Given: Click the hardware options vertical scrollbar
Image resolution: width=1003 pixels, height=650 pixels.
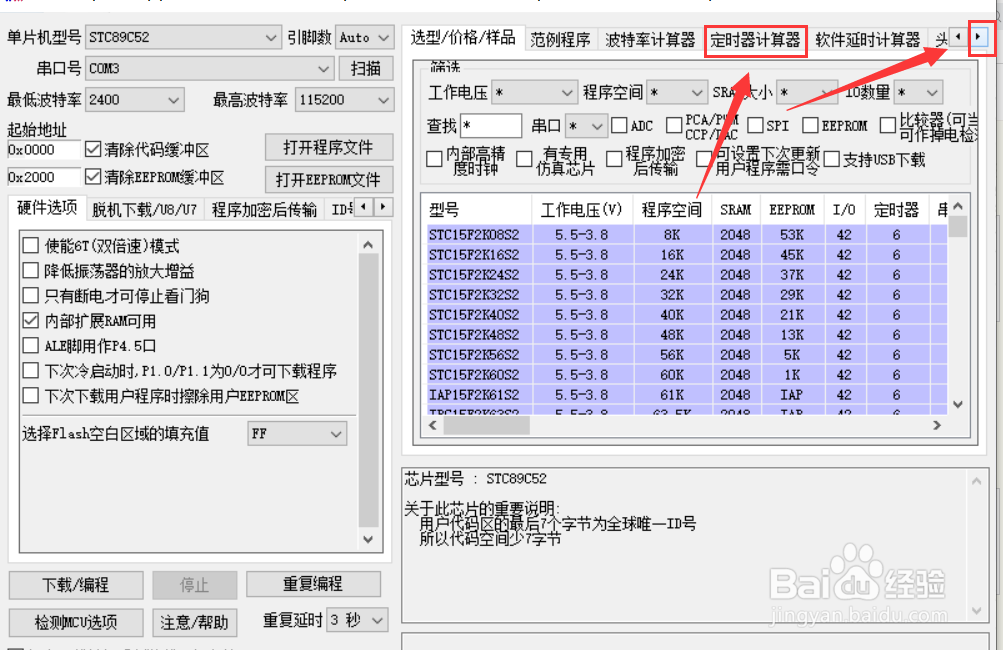Looking at the screenshot, I should click(368, 390).
